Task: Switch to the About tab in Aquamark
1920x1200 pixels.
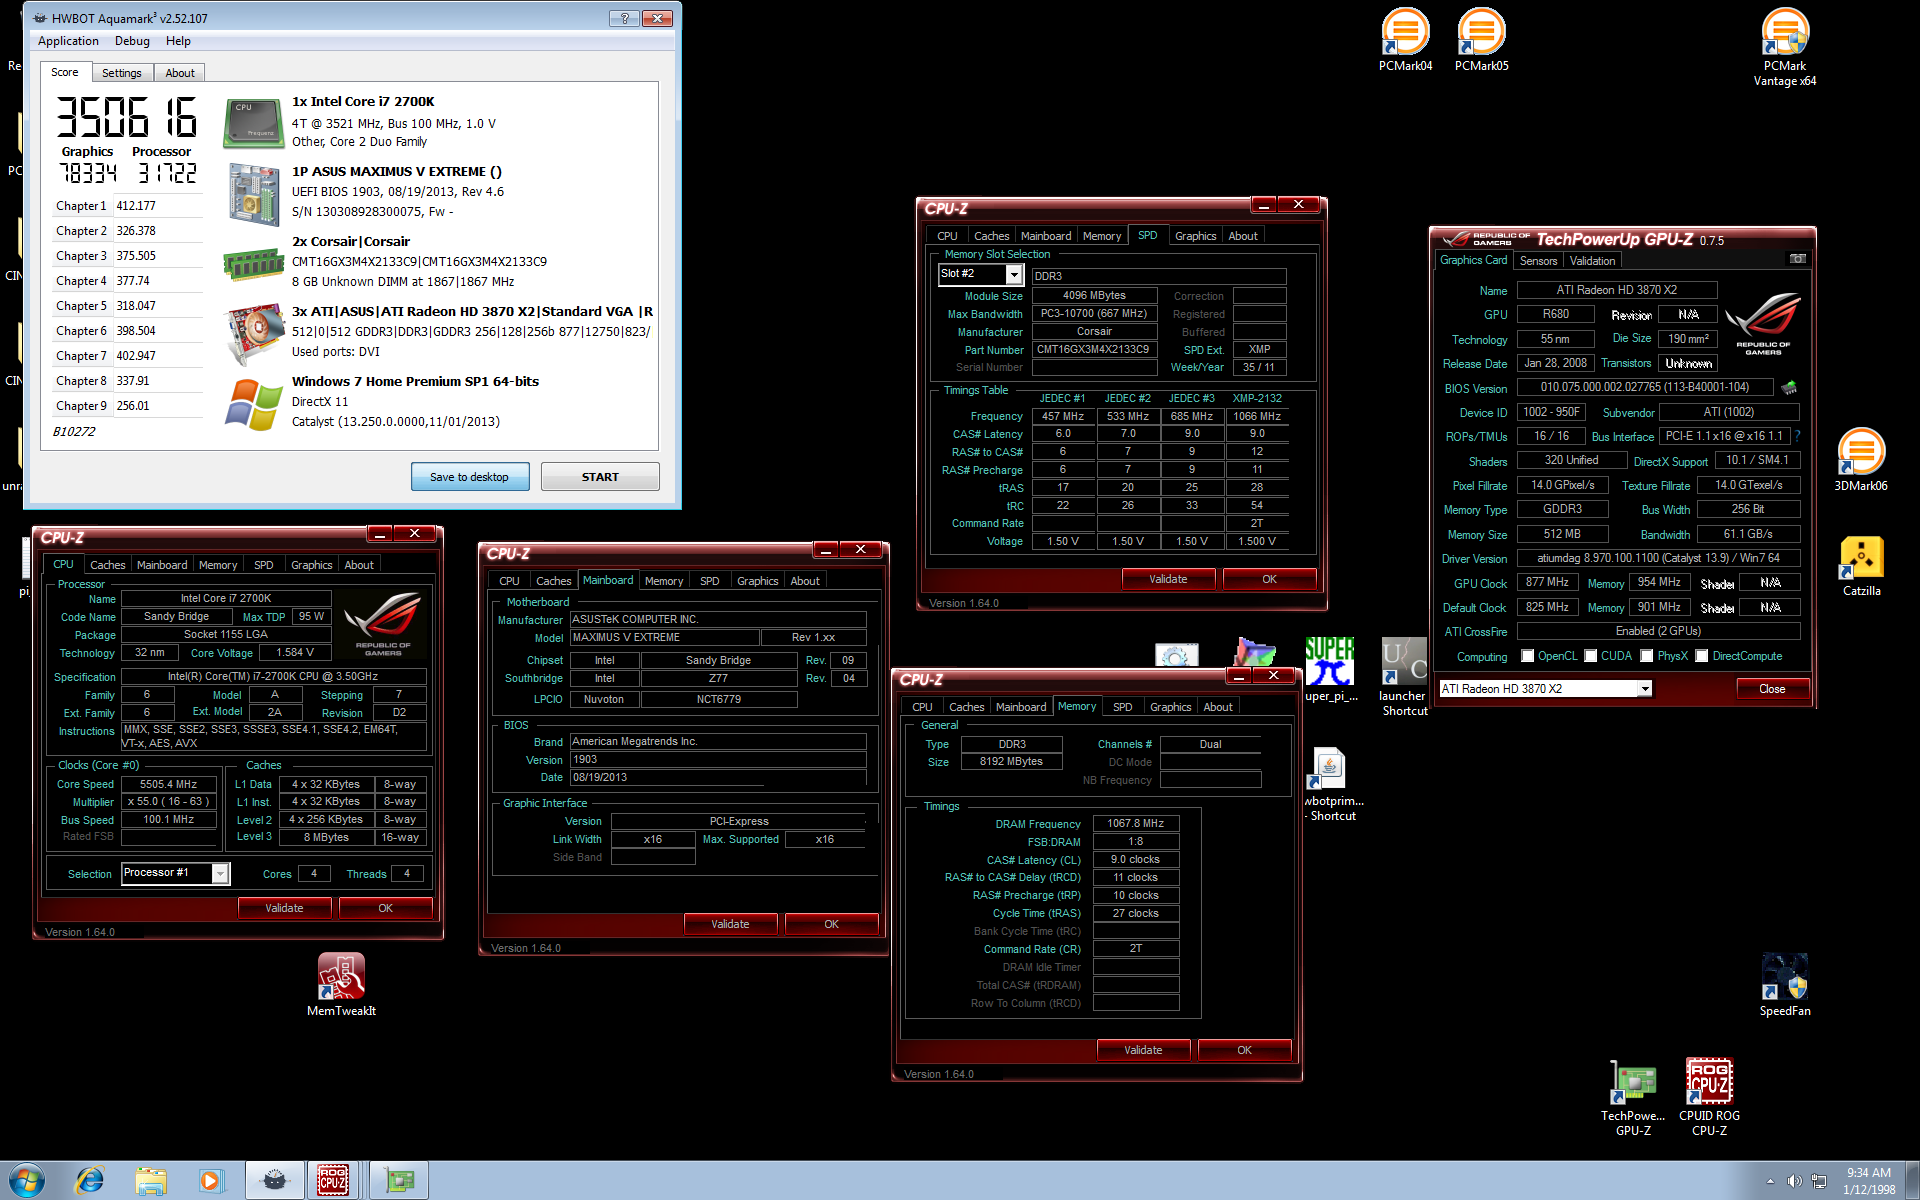Action: (x=180, y=73)
